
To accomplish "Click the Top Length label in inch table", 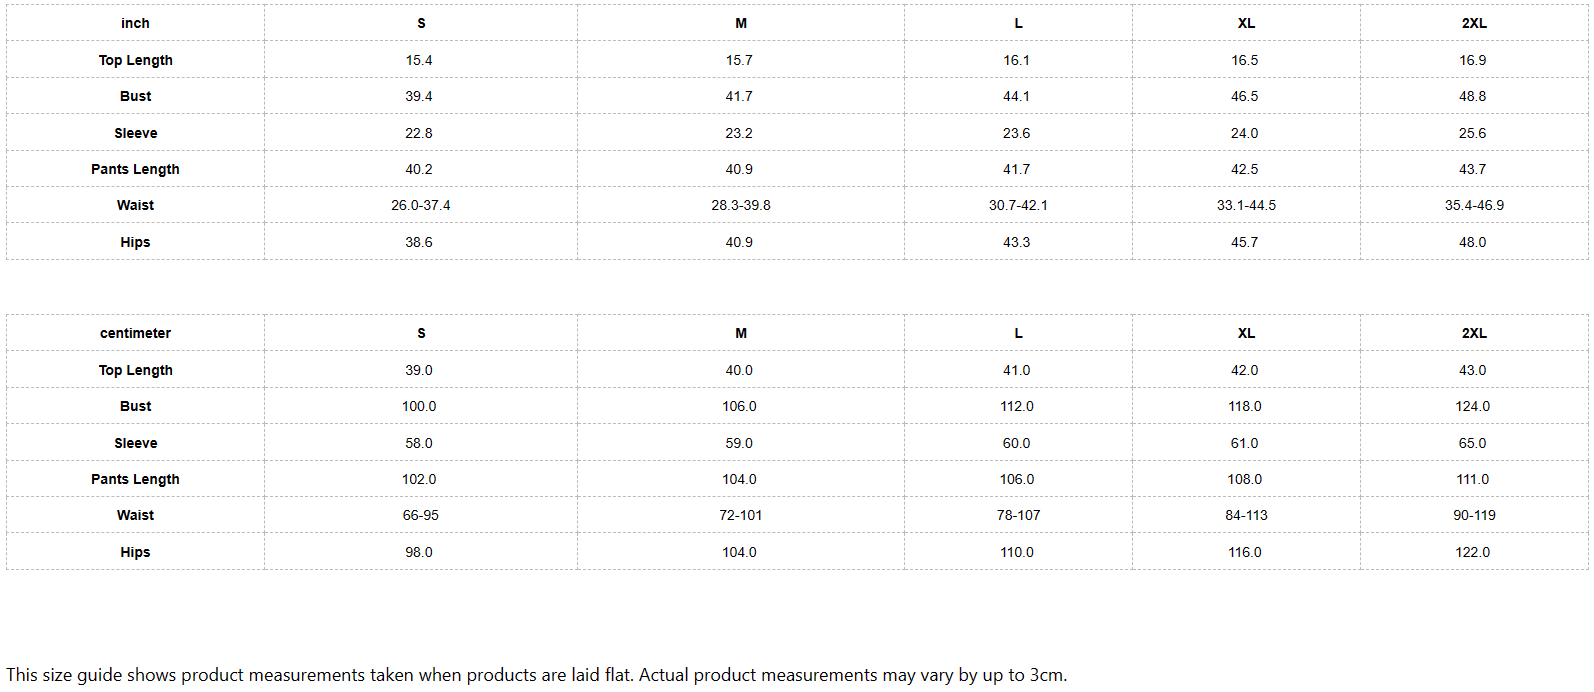I will pos(135,60).
